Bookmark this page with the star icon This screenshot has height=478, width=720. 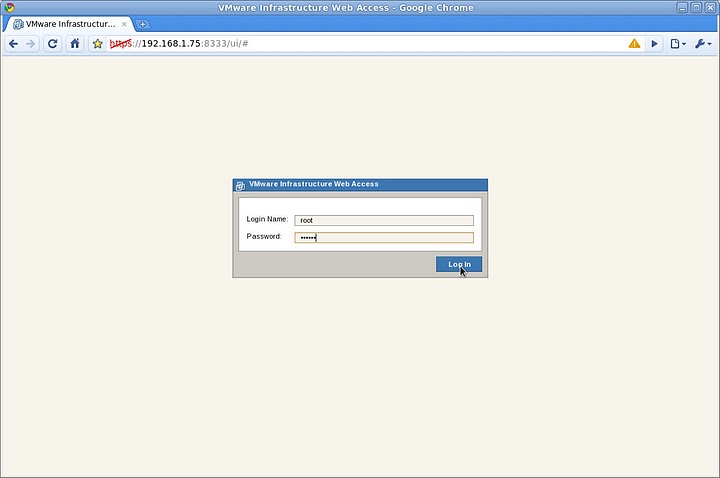point(97,44)
